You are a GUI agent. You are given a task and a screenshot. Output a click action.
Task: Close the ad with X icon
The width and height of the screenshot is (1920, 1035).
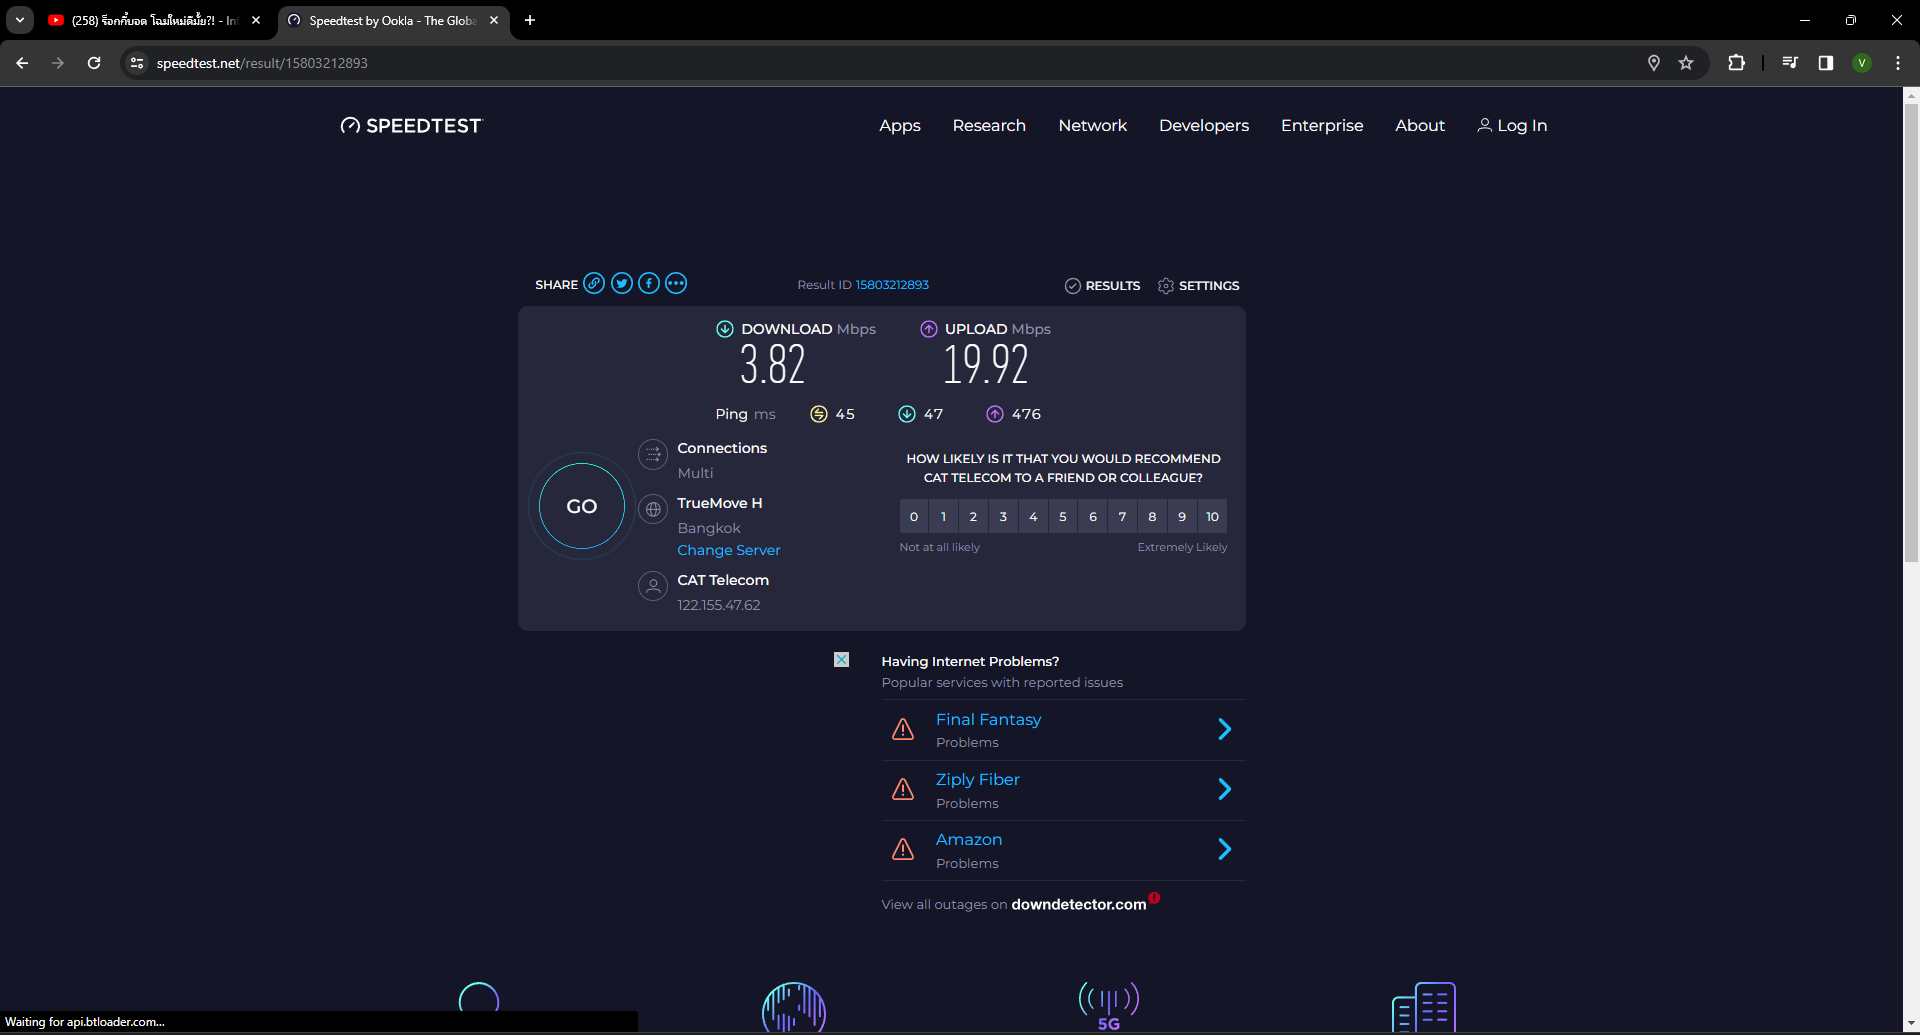(842, 660)
